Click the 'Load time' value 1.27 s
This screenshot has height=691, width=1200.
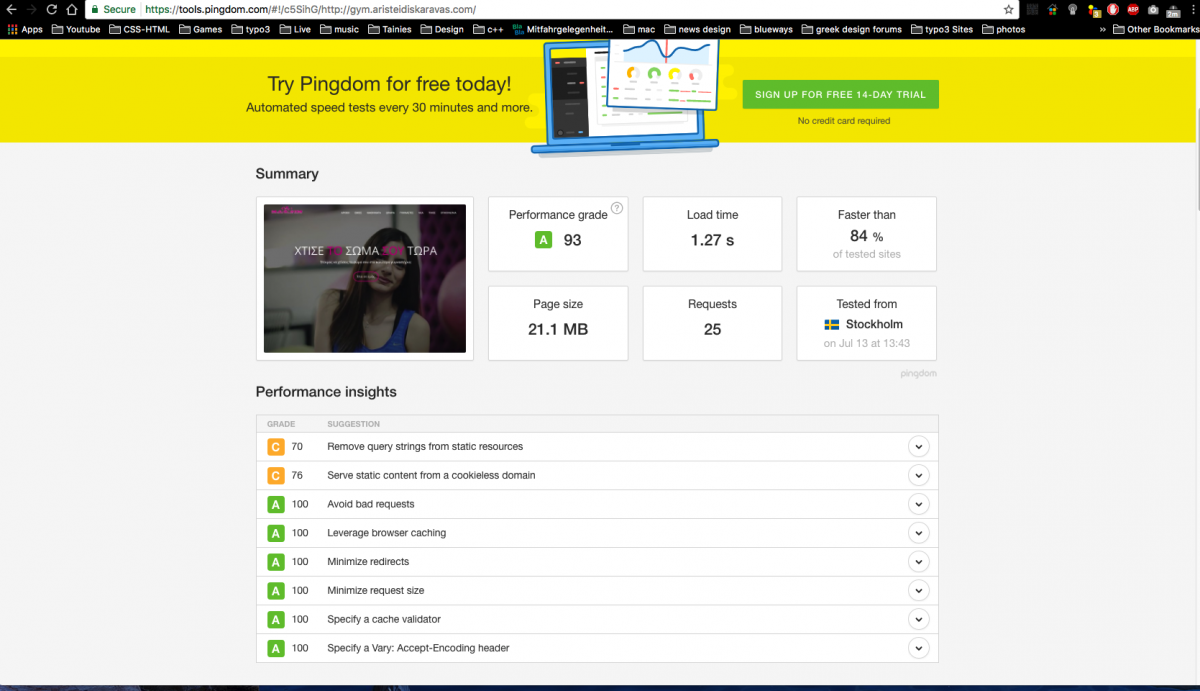coord(712,240)
